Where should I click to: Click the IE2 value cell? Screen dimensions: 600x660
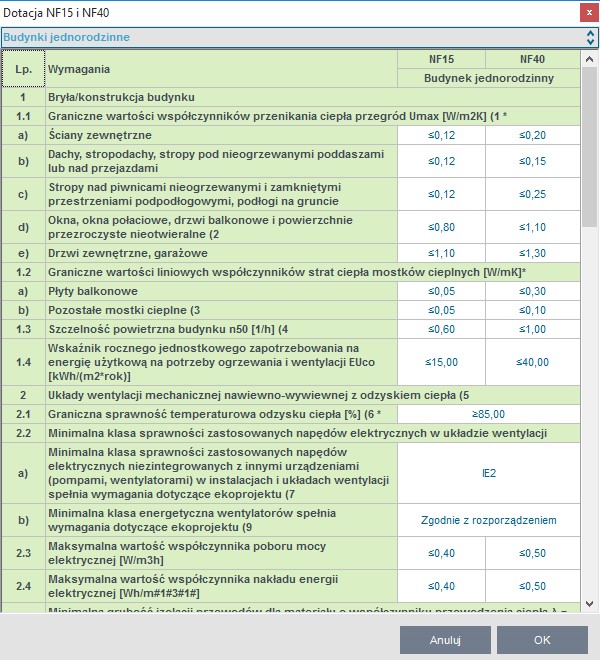tap(489, 473)
